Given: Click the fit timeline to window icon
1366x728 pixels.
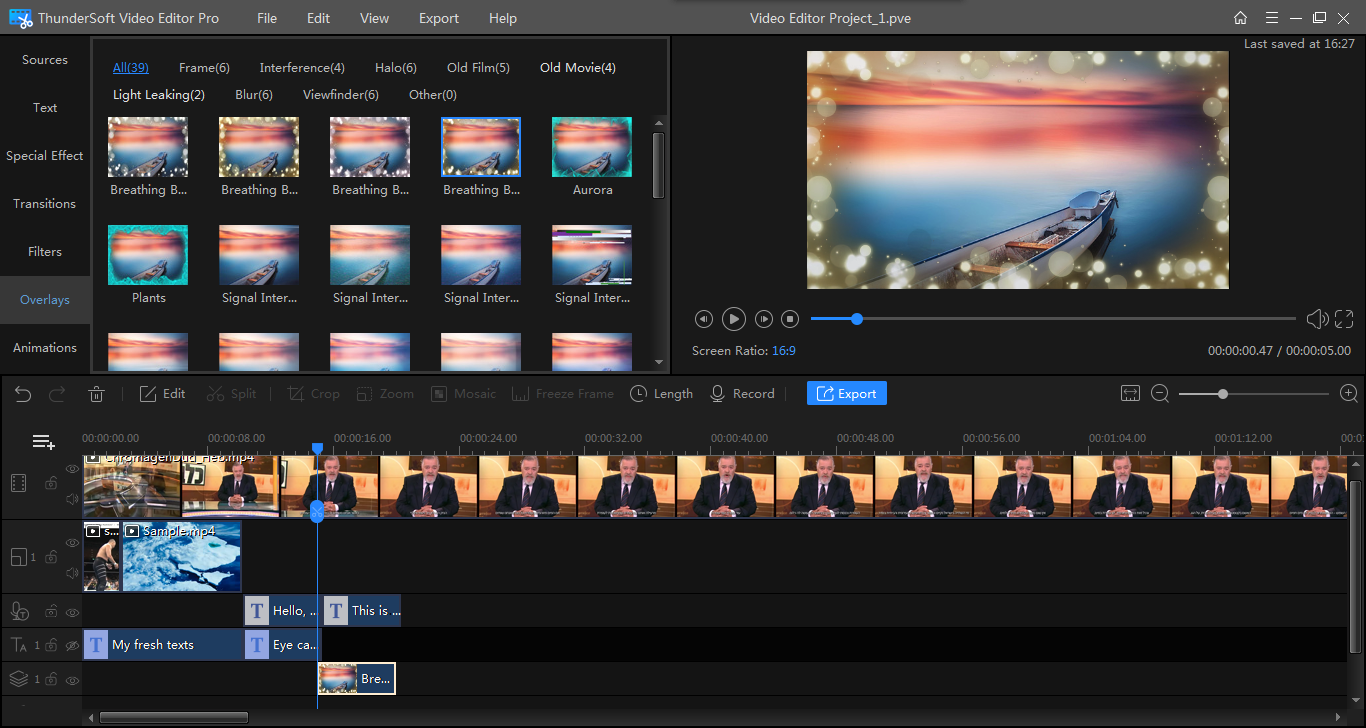Looking at the screenshot, I should (x=1130, y=394).
